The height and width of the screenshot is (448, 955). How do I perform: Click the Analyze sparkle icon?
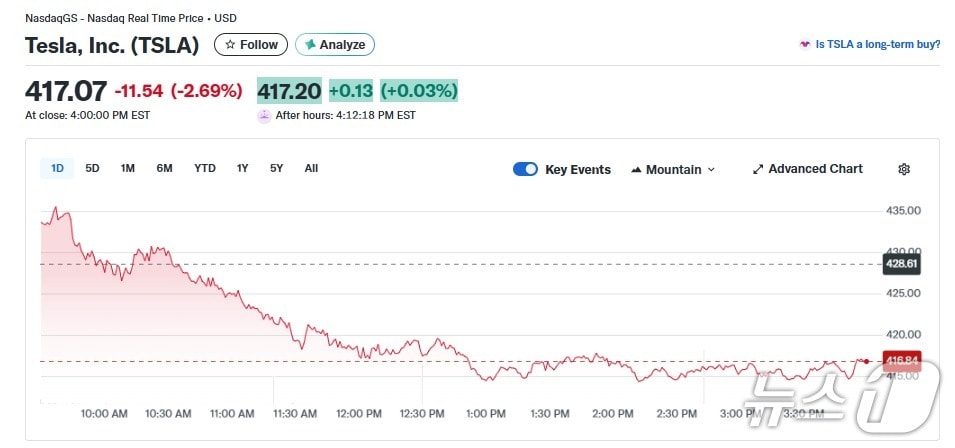pos(310,45)
